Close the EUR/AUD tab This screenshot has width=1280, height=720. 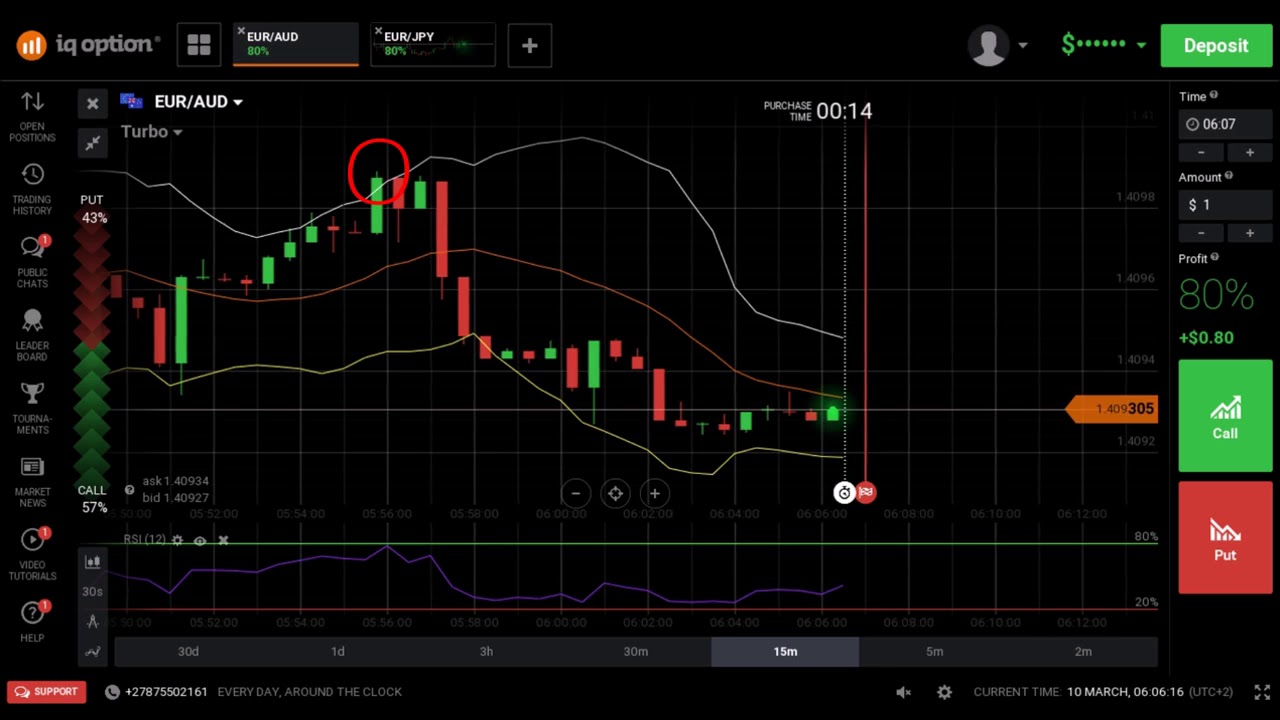pos(241,32)
